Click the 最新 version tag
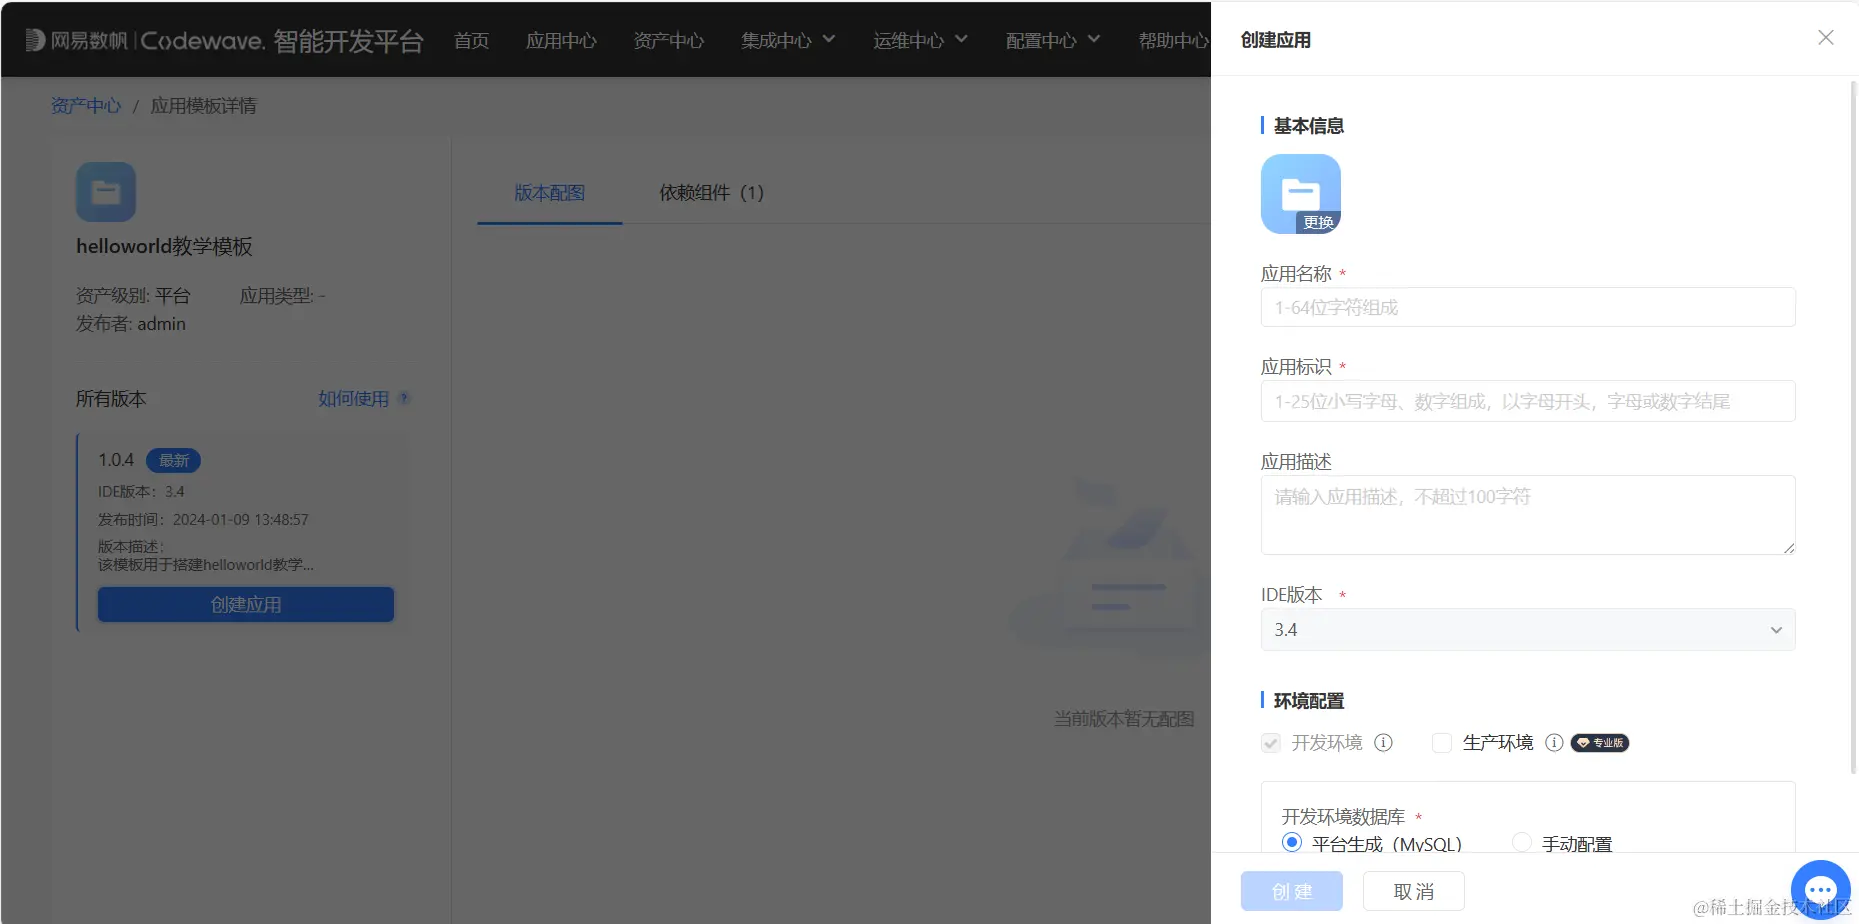 point(174,460)
